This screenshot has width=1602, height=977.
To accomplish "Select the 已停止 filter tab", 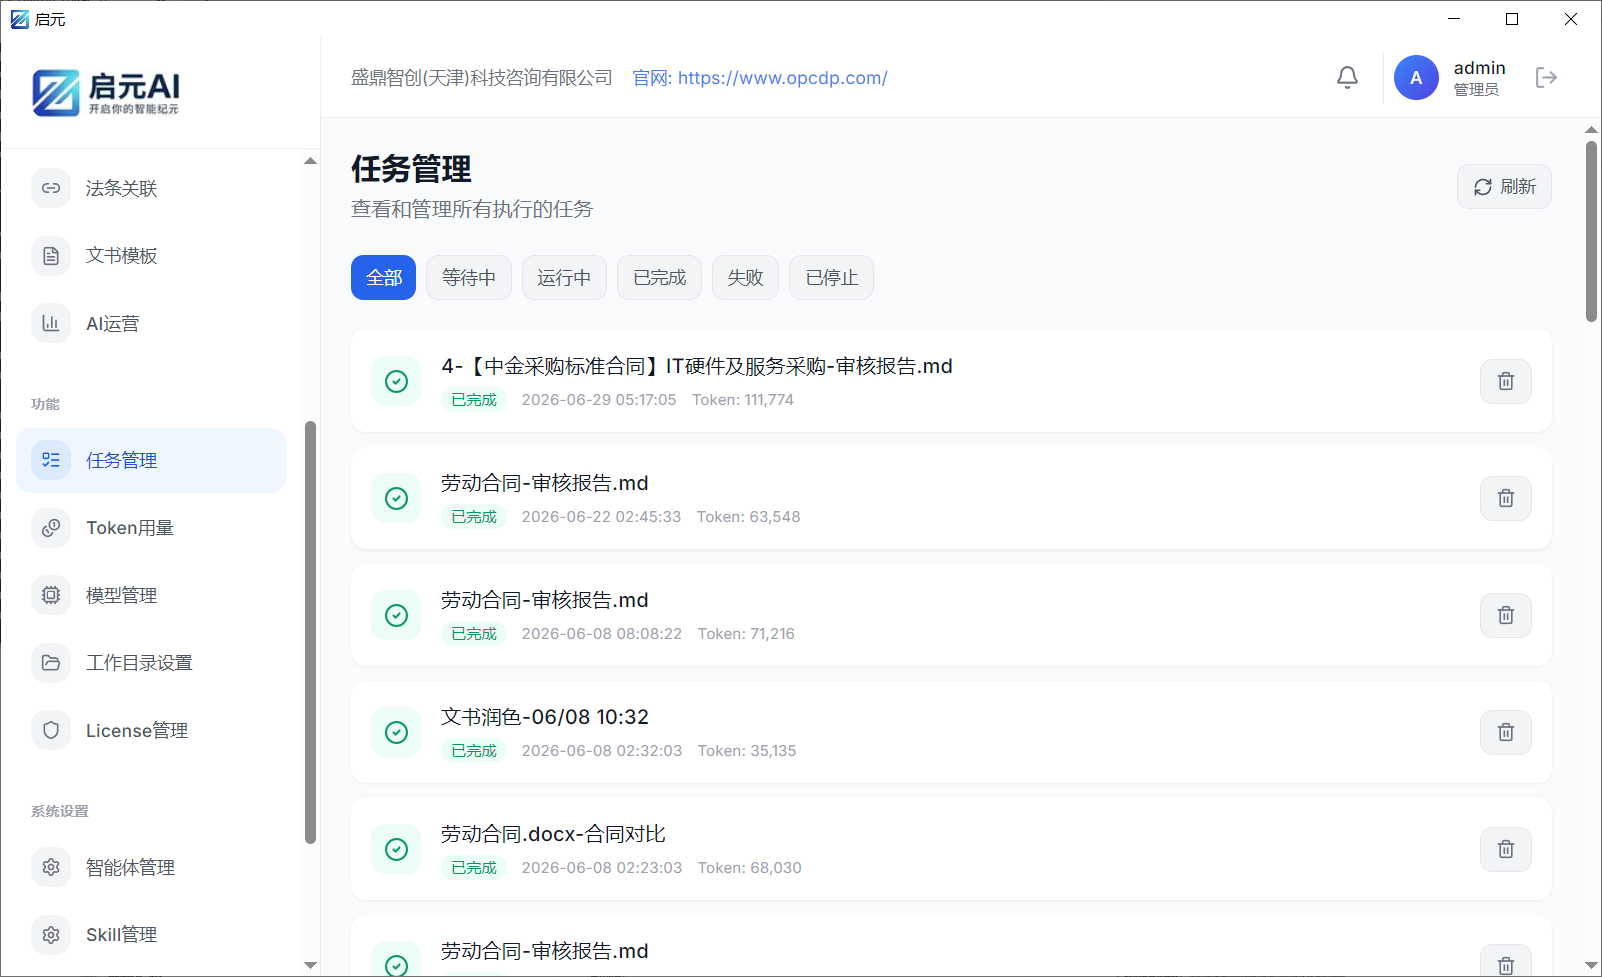I will (x=831, y=278).
